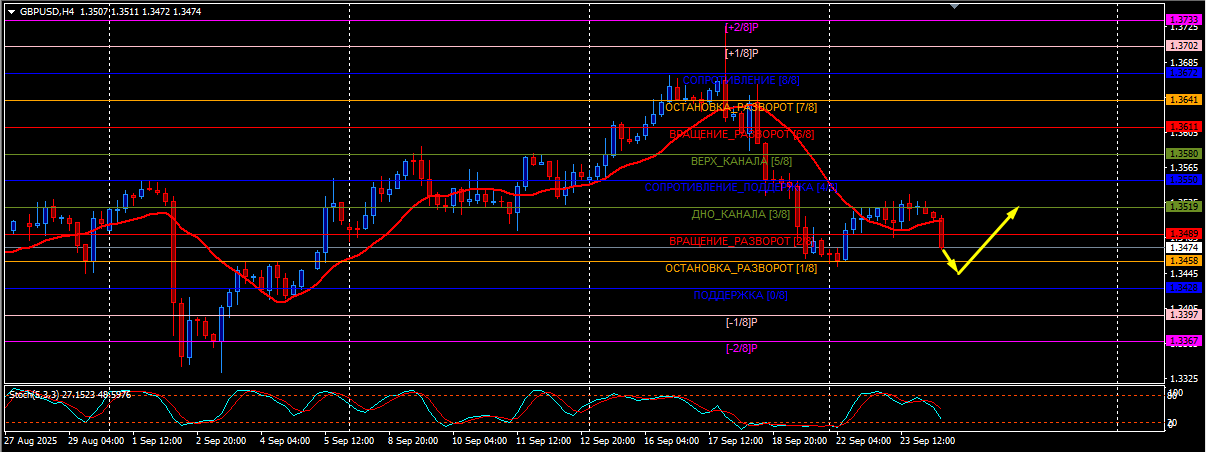
Task: Click the Stoch(5,3,3) indicator label
Action: (x=32, y=395)
